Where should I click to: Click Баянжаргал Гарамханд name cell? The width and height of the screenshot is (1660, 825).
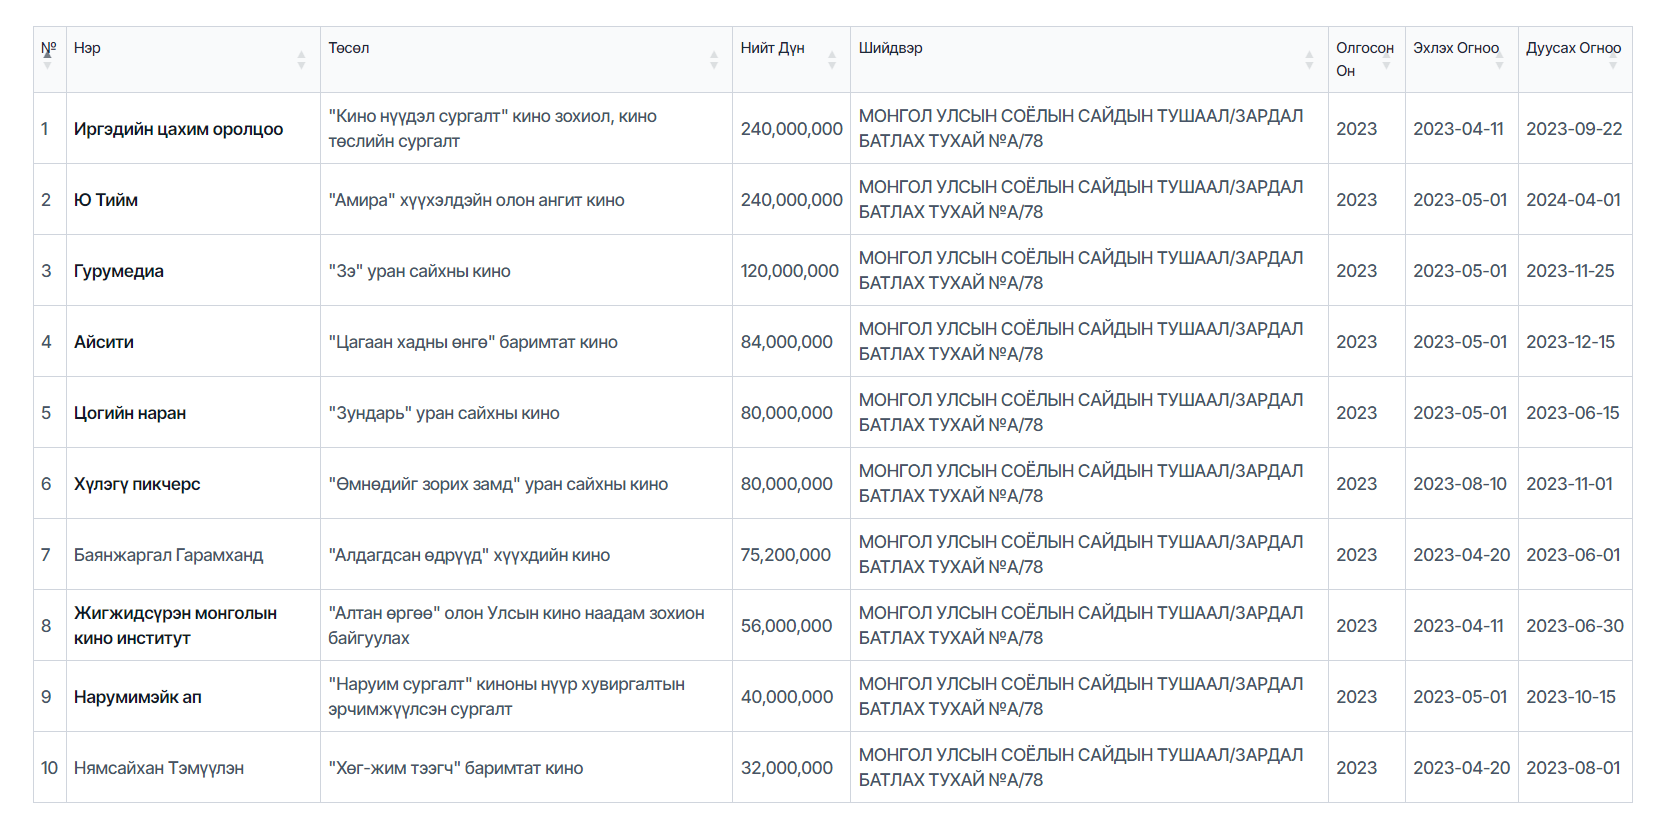[169, 555]
